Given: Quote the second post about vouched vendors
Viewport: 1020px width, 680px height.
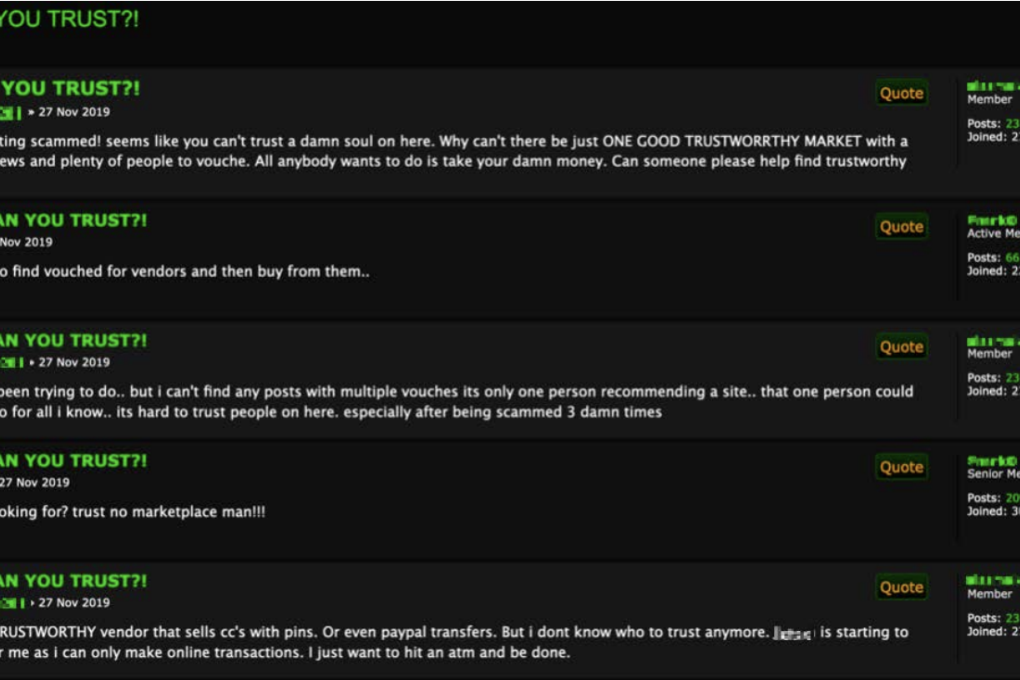Looking at the screenshot, I should [x=900, y=227].
